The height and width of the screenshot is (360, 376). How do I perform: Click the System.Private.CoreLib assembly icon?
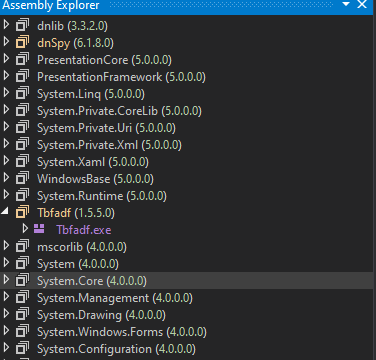pos(22,111)
